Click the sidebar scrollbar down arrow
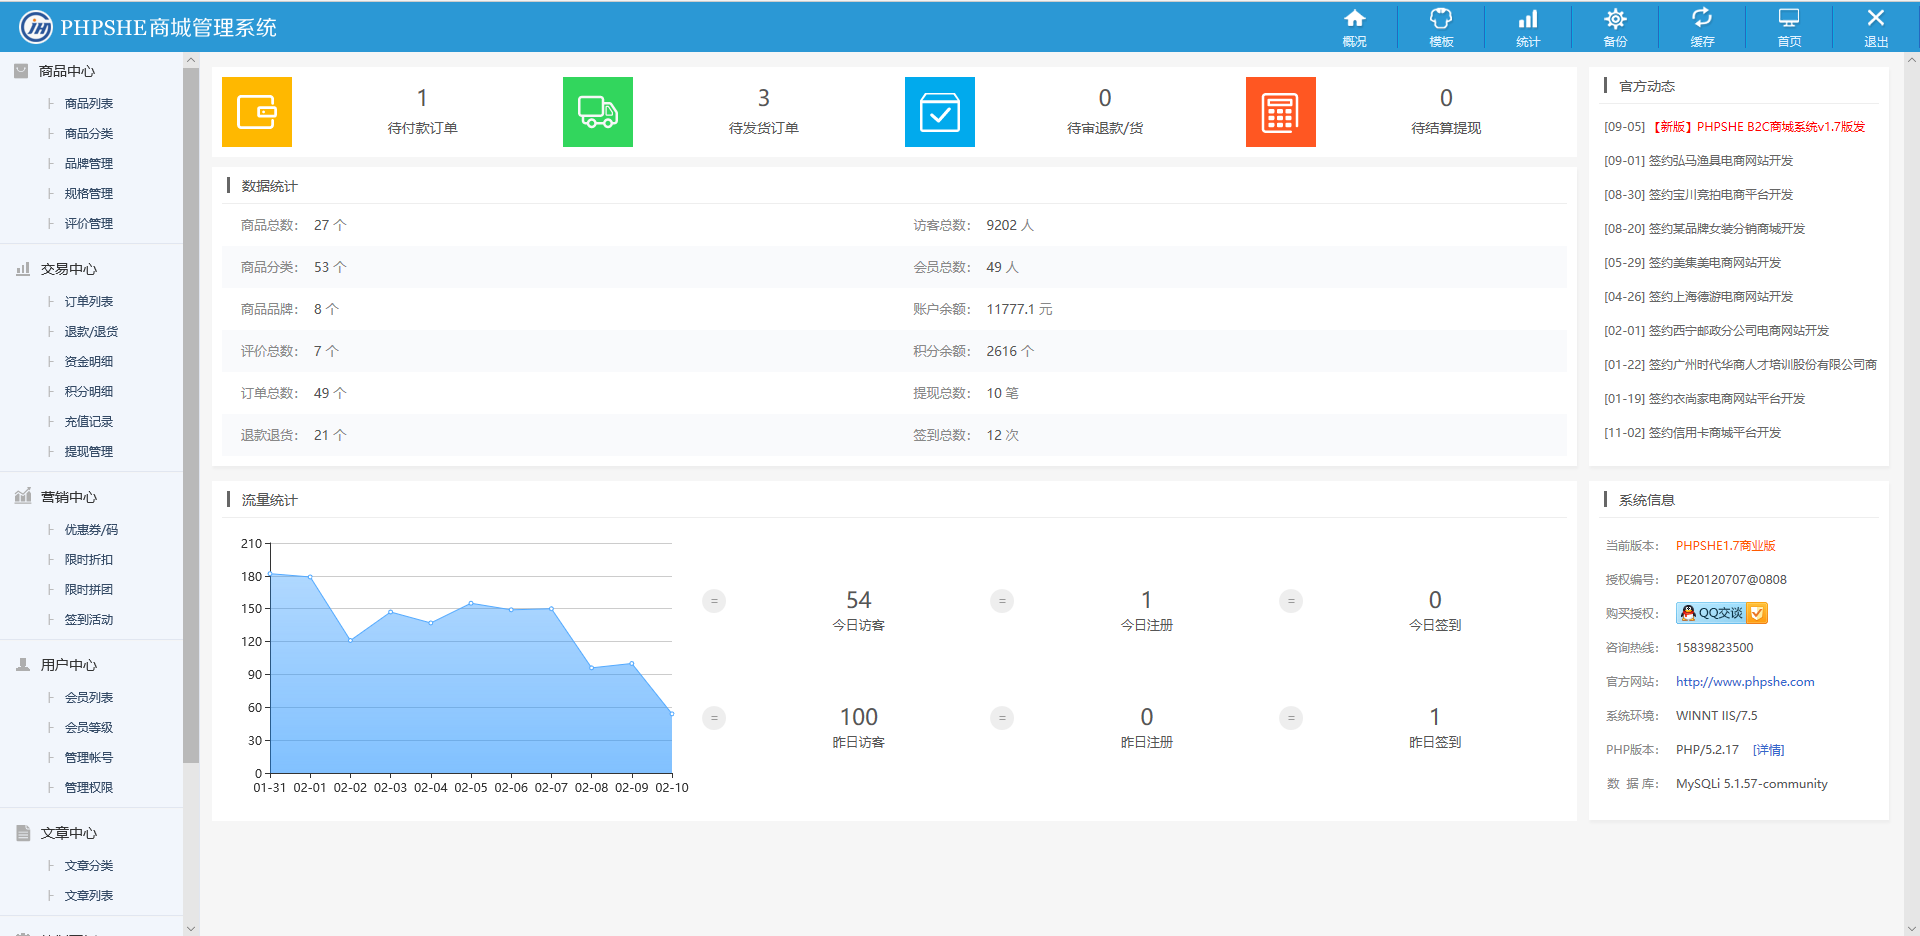1920x936 pixels. point(191,928)
